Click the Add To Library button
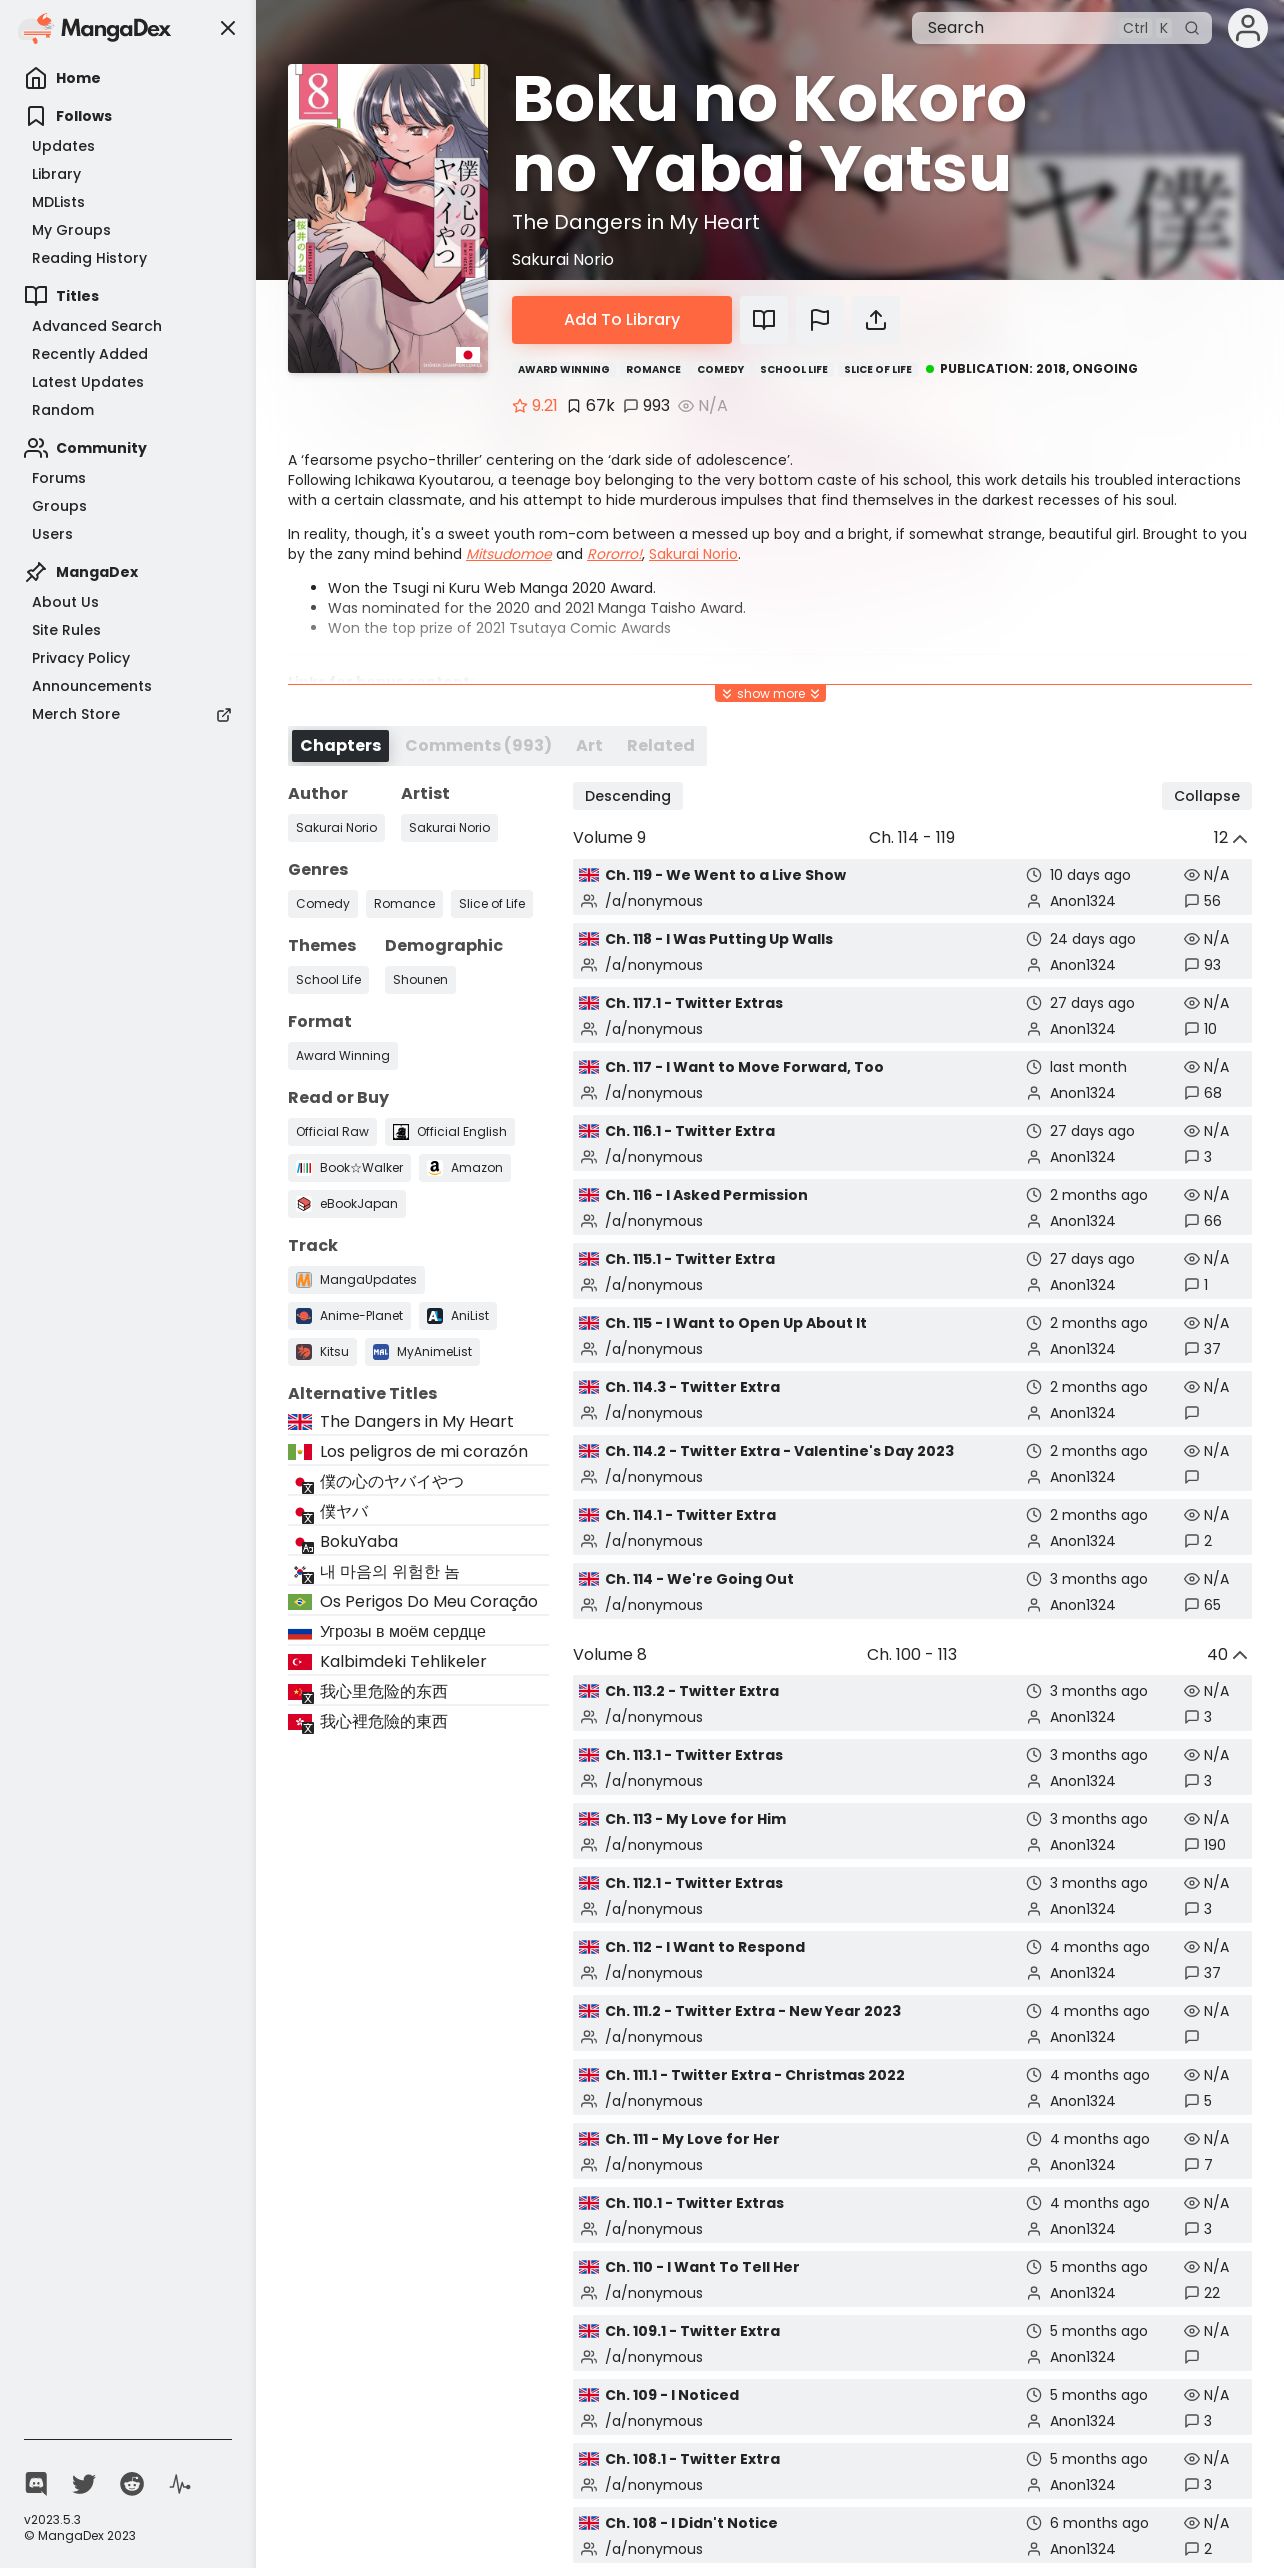Screen dimensions: 1284x2568 [x=622, y=320]
